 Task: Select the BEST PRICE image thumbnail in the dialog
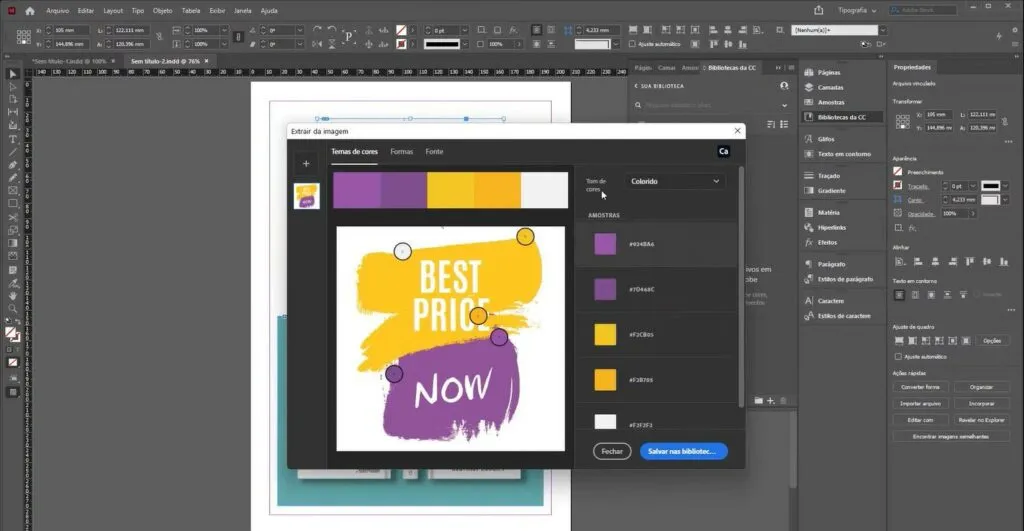click(x=306, y=196)
